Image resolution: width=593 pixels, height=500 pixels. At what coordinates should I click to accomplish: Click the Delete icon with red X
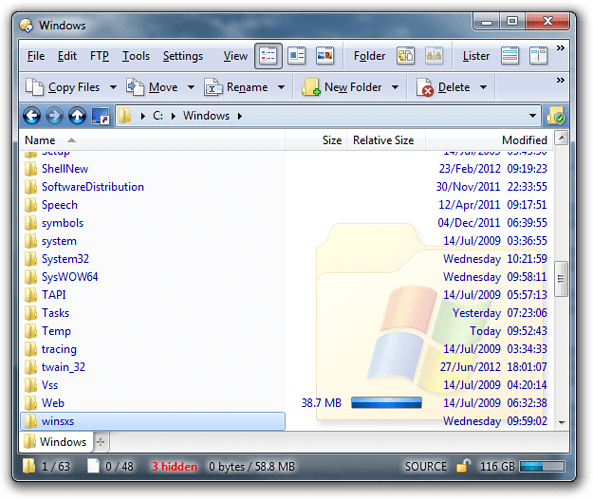(x=424, y=87)
